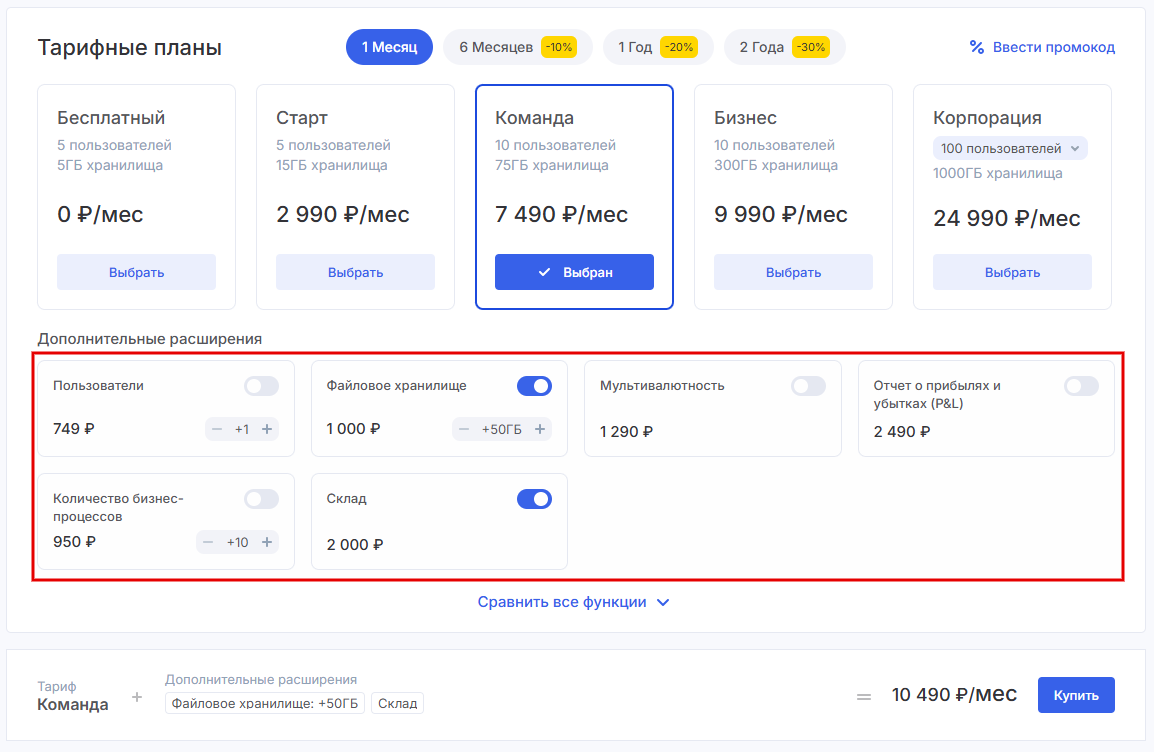
Task: Expand Сравнить все функции section
Action: (x=573, y=602)
